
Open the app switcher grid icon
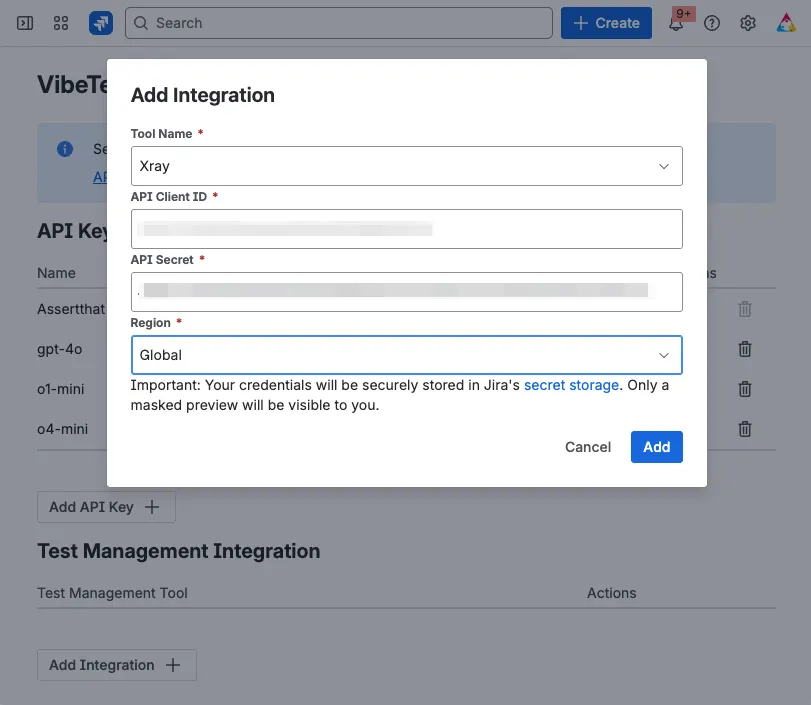61,23
